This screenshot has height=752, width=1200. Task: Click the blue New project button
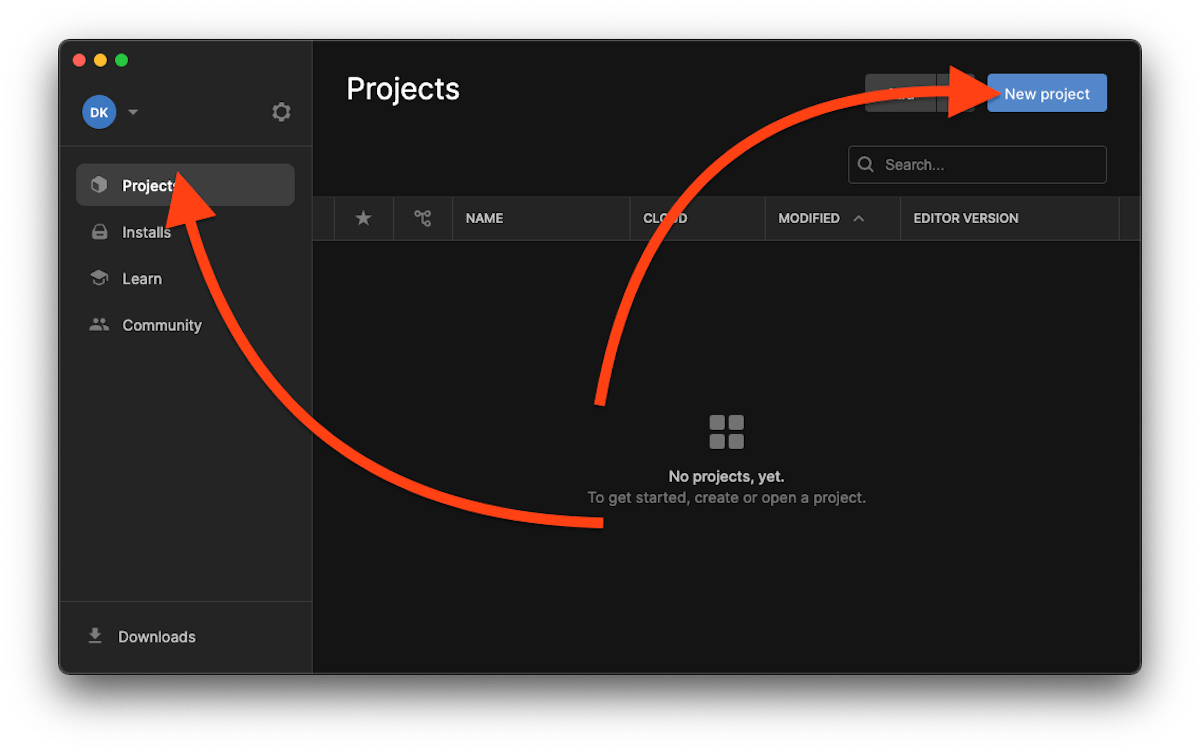pos(1046,94)
